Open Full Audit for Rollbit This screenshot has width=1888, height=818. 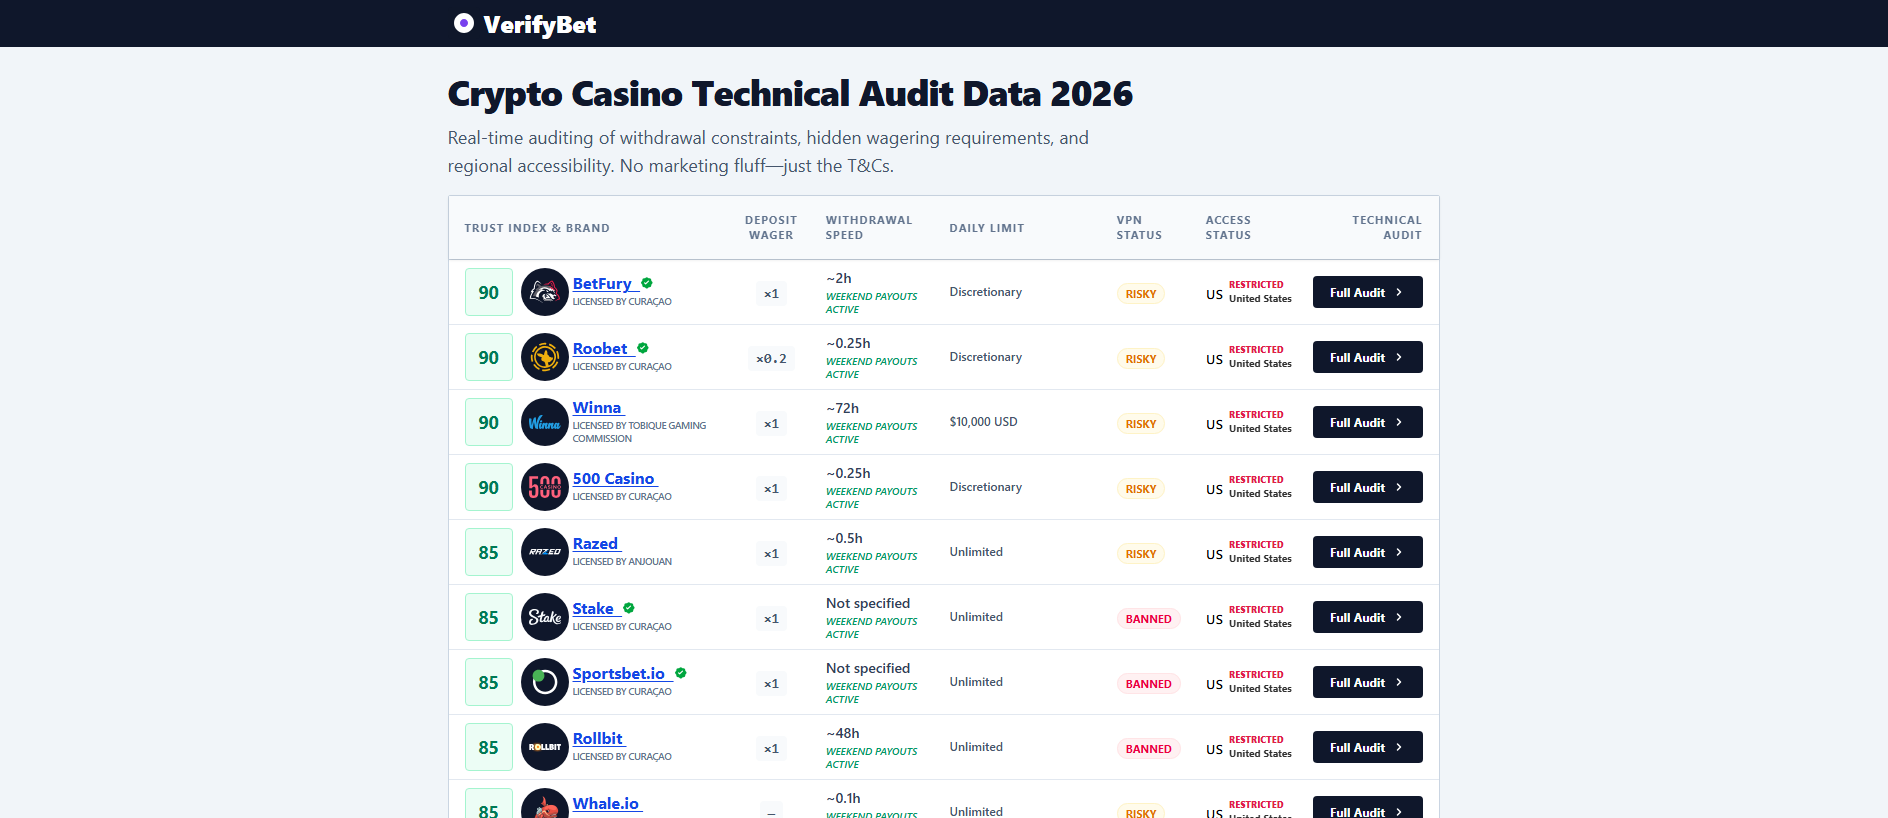point(1367,747)
